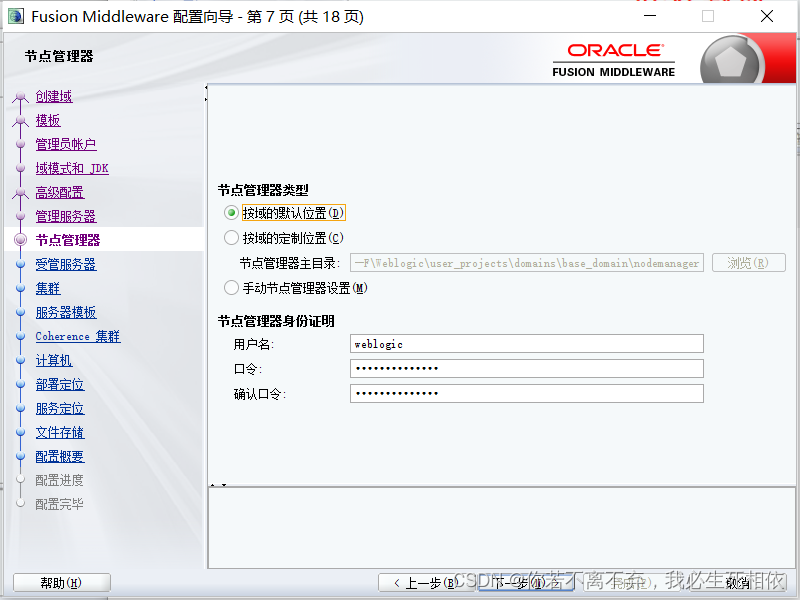Click the 用户名 field label
This screenshot has width=800, height=600.
tap(254, 344)
